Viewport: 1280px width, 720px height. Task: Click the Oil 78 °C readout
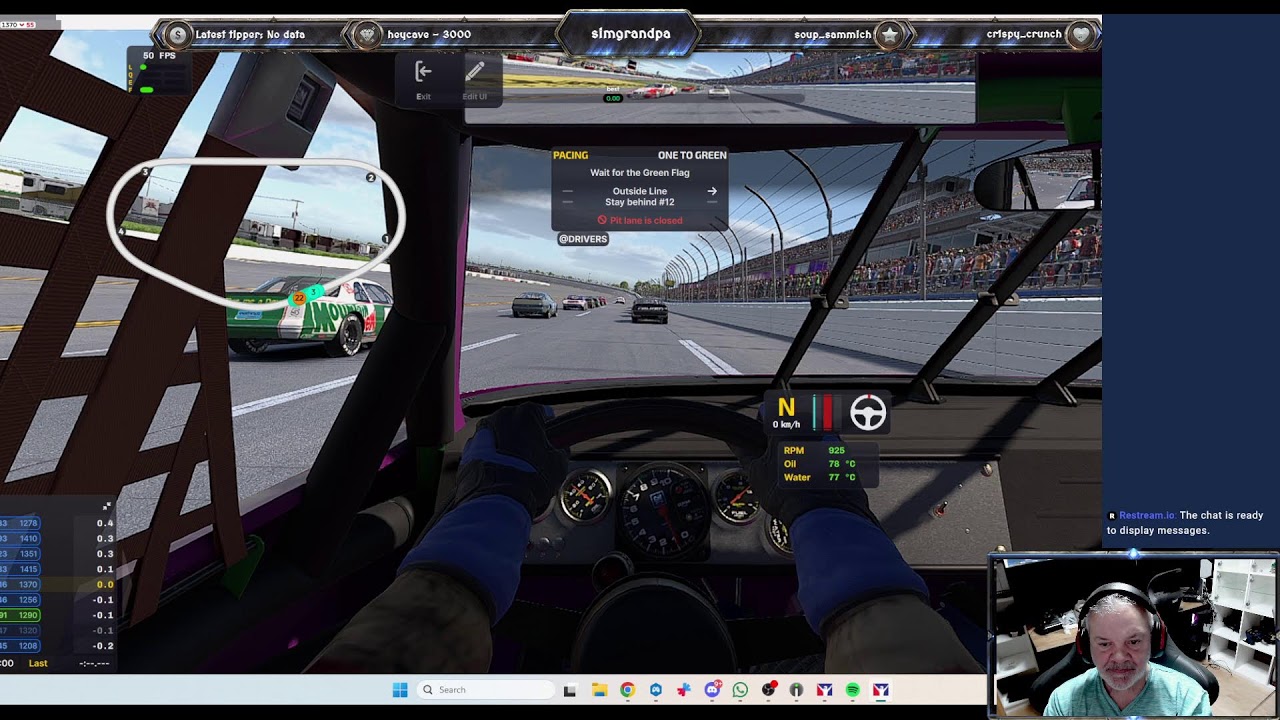(820, 464)
